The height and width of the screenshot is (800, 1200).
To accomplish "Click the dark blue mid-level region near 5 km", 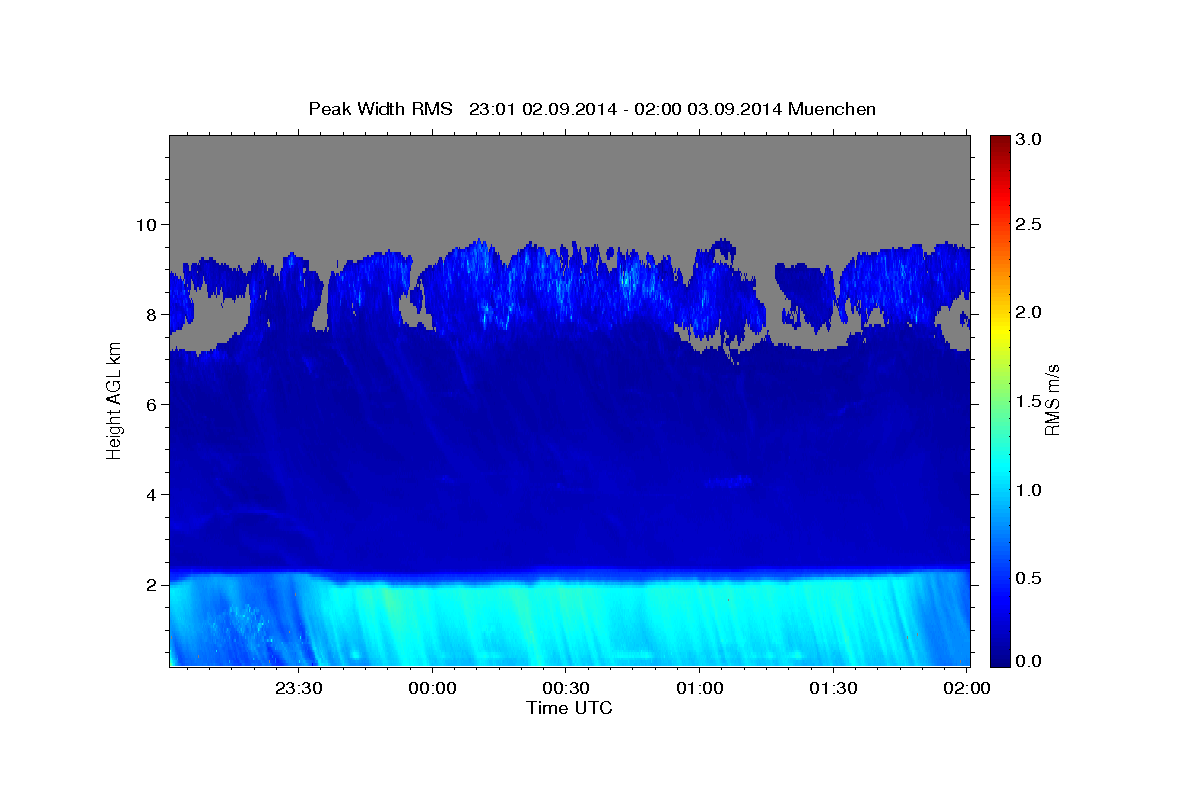I will point(569,450).
